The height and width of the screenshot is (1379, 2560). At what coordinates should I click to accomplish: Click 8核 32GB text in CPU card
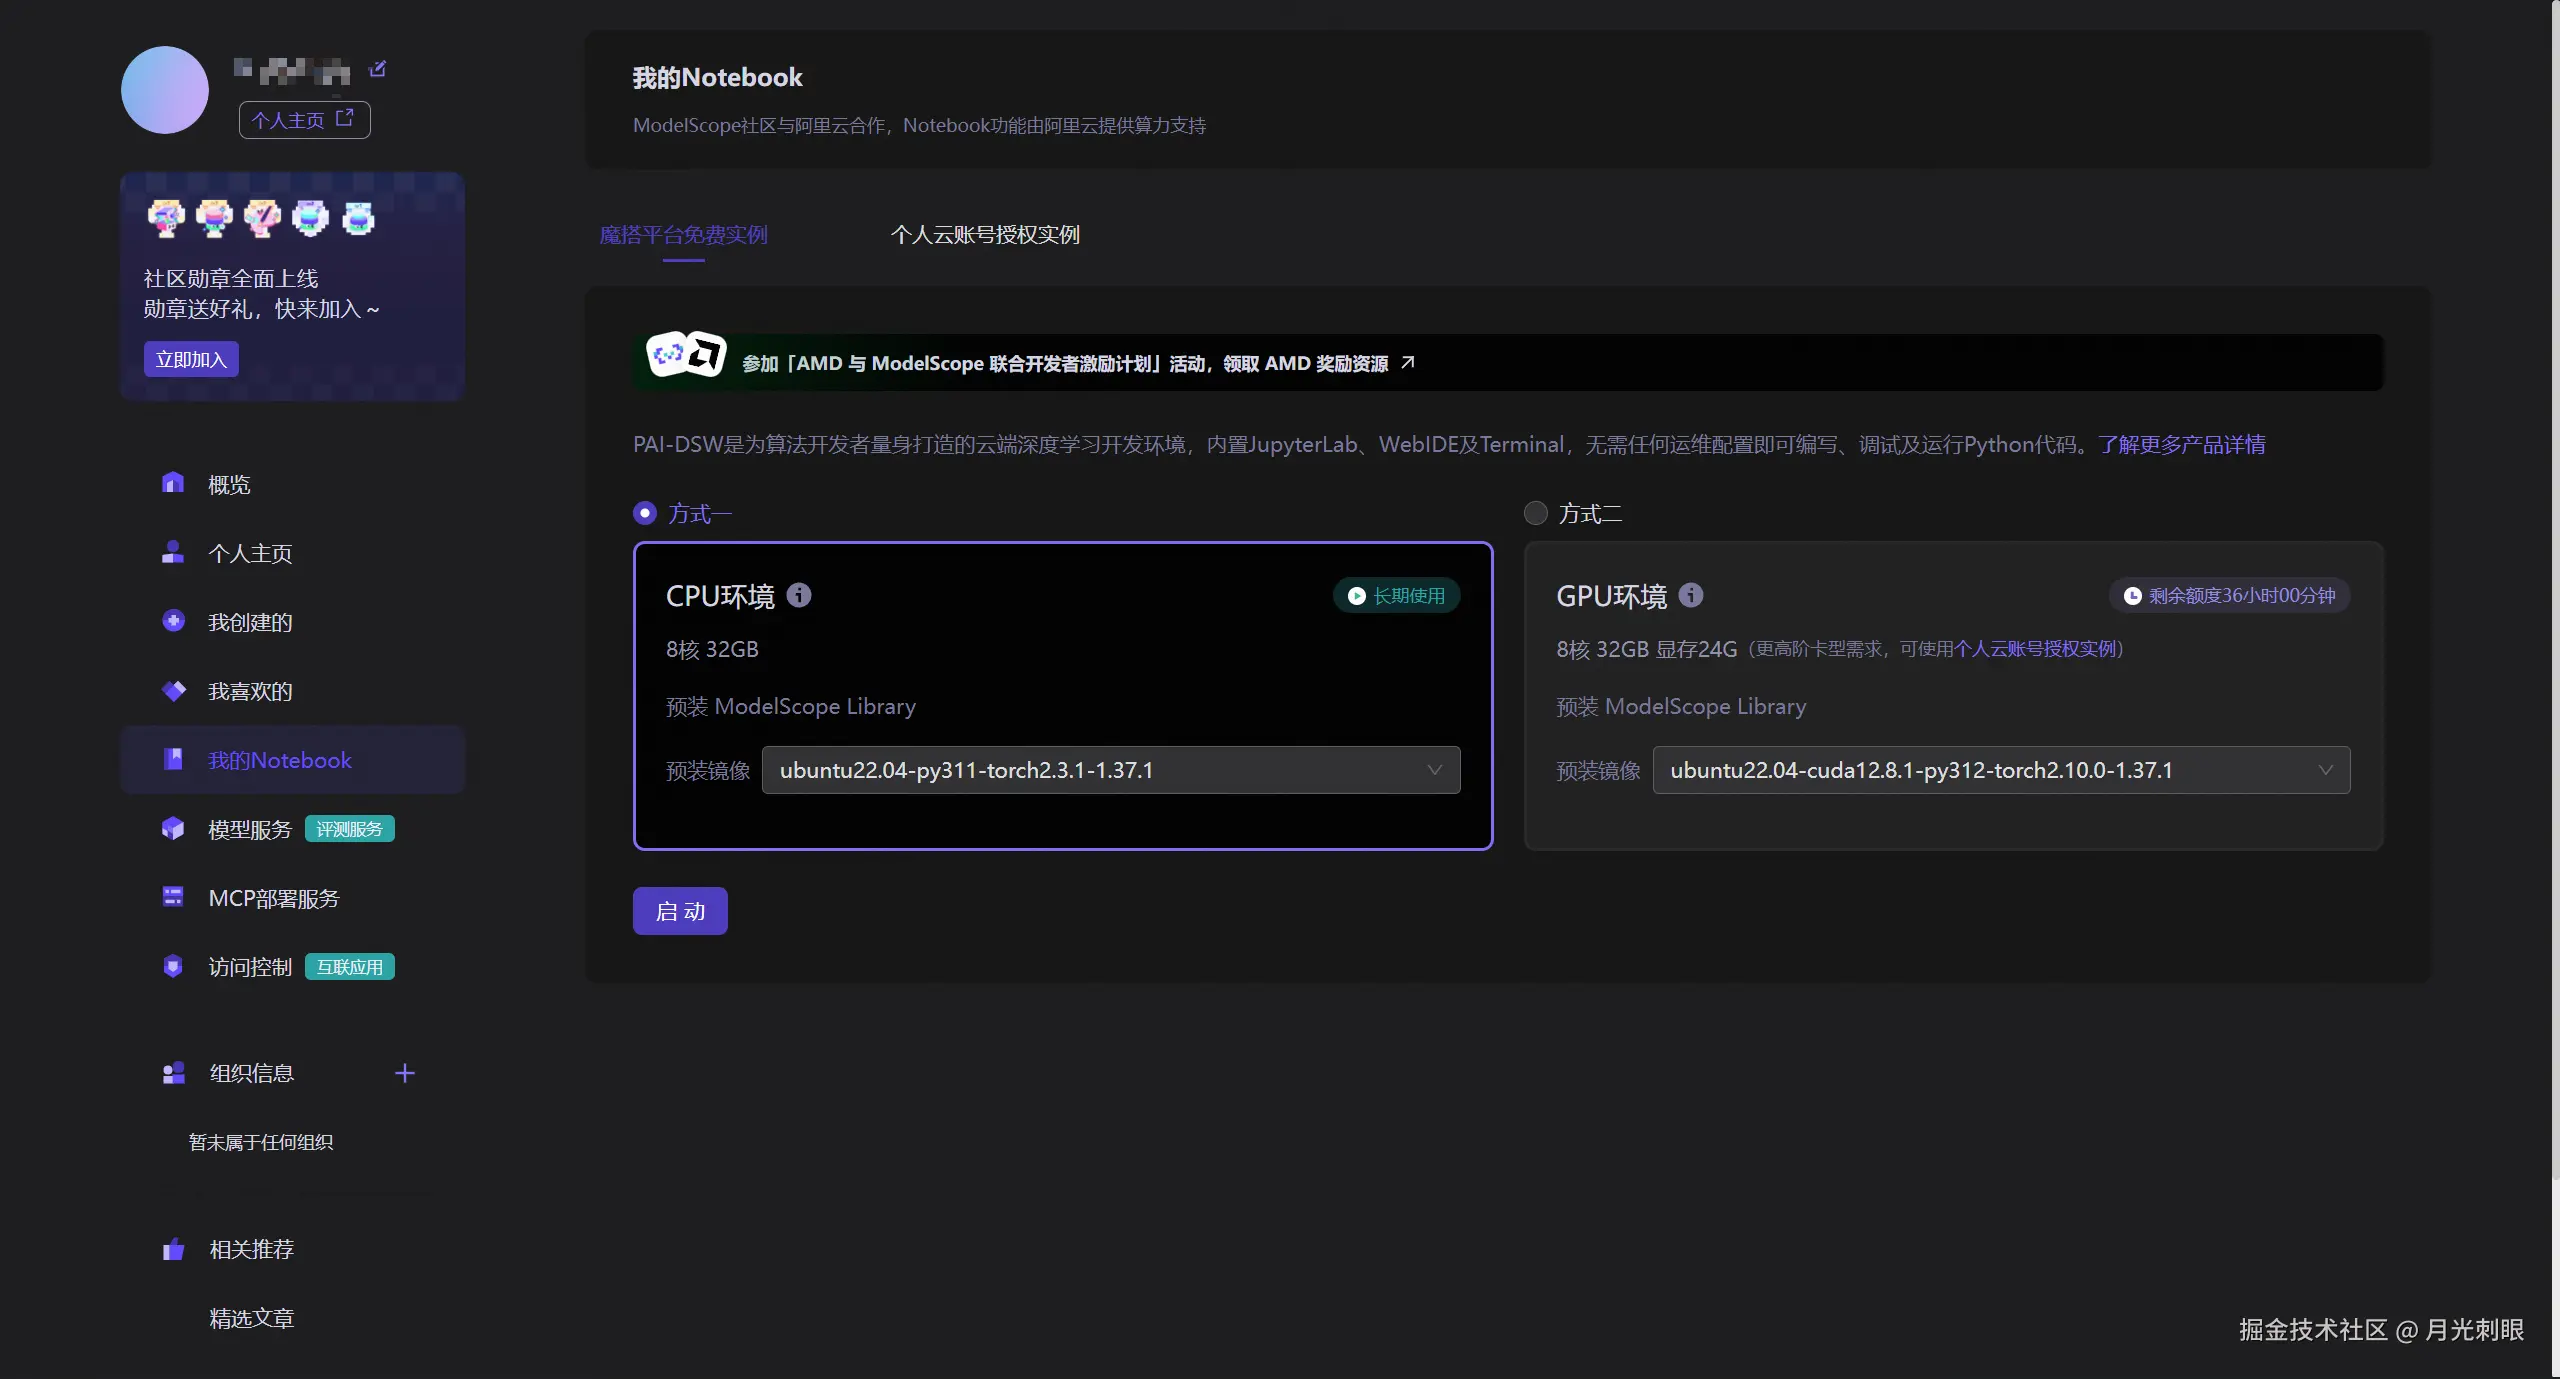coord(712,649)
